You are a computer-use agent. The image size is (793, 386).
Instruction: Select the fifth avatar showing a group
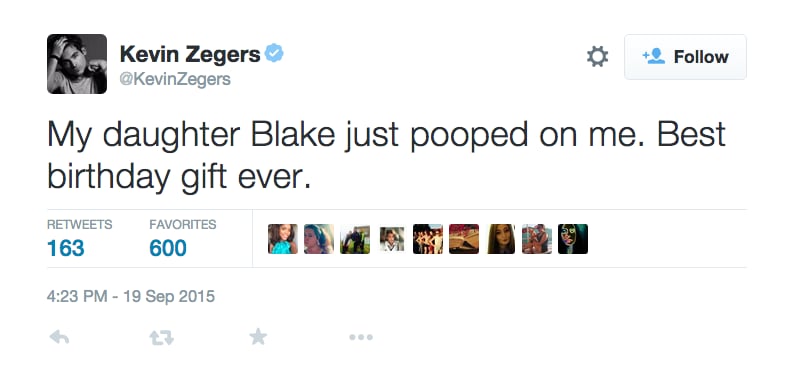click(x=428, y=239)
